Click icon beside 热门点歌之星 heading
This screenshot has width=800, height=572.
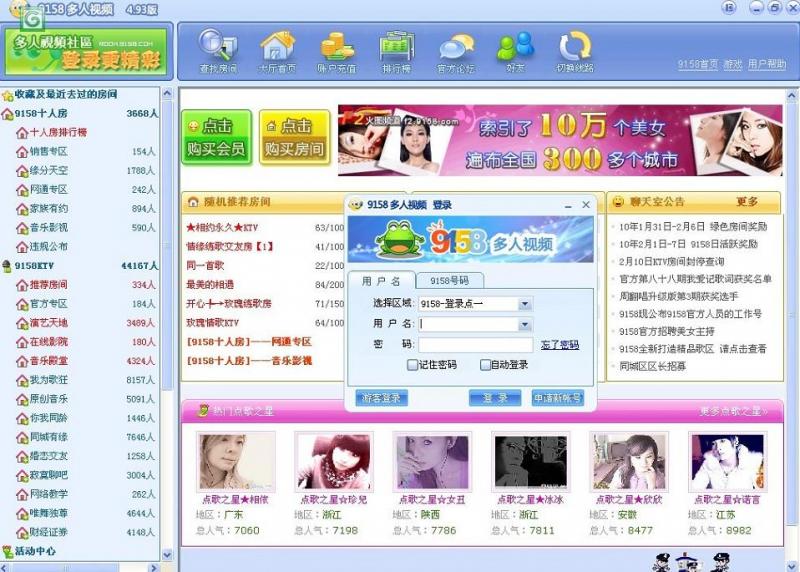coord(203,410)
